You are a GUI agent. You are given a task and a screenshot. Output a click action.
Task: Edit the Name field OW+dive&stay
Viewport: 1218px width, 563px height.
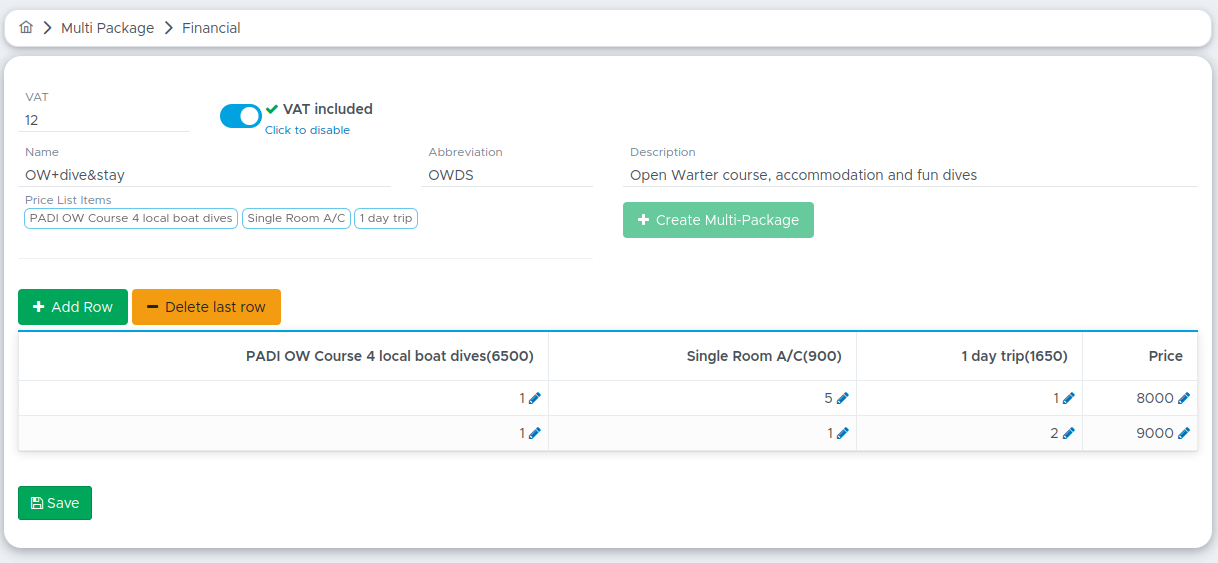(205, 175)
